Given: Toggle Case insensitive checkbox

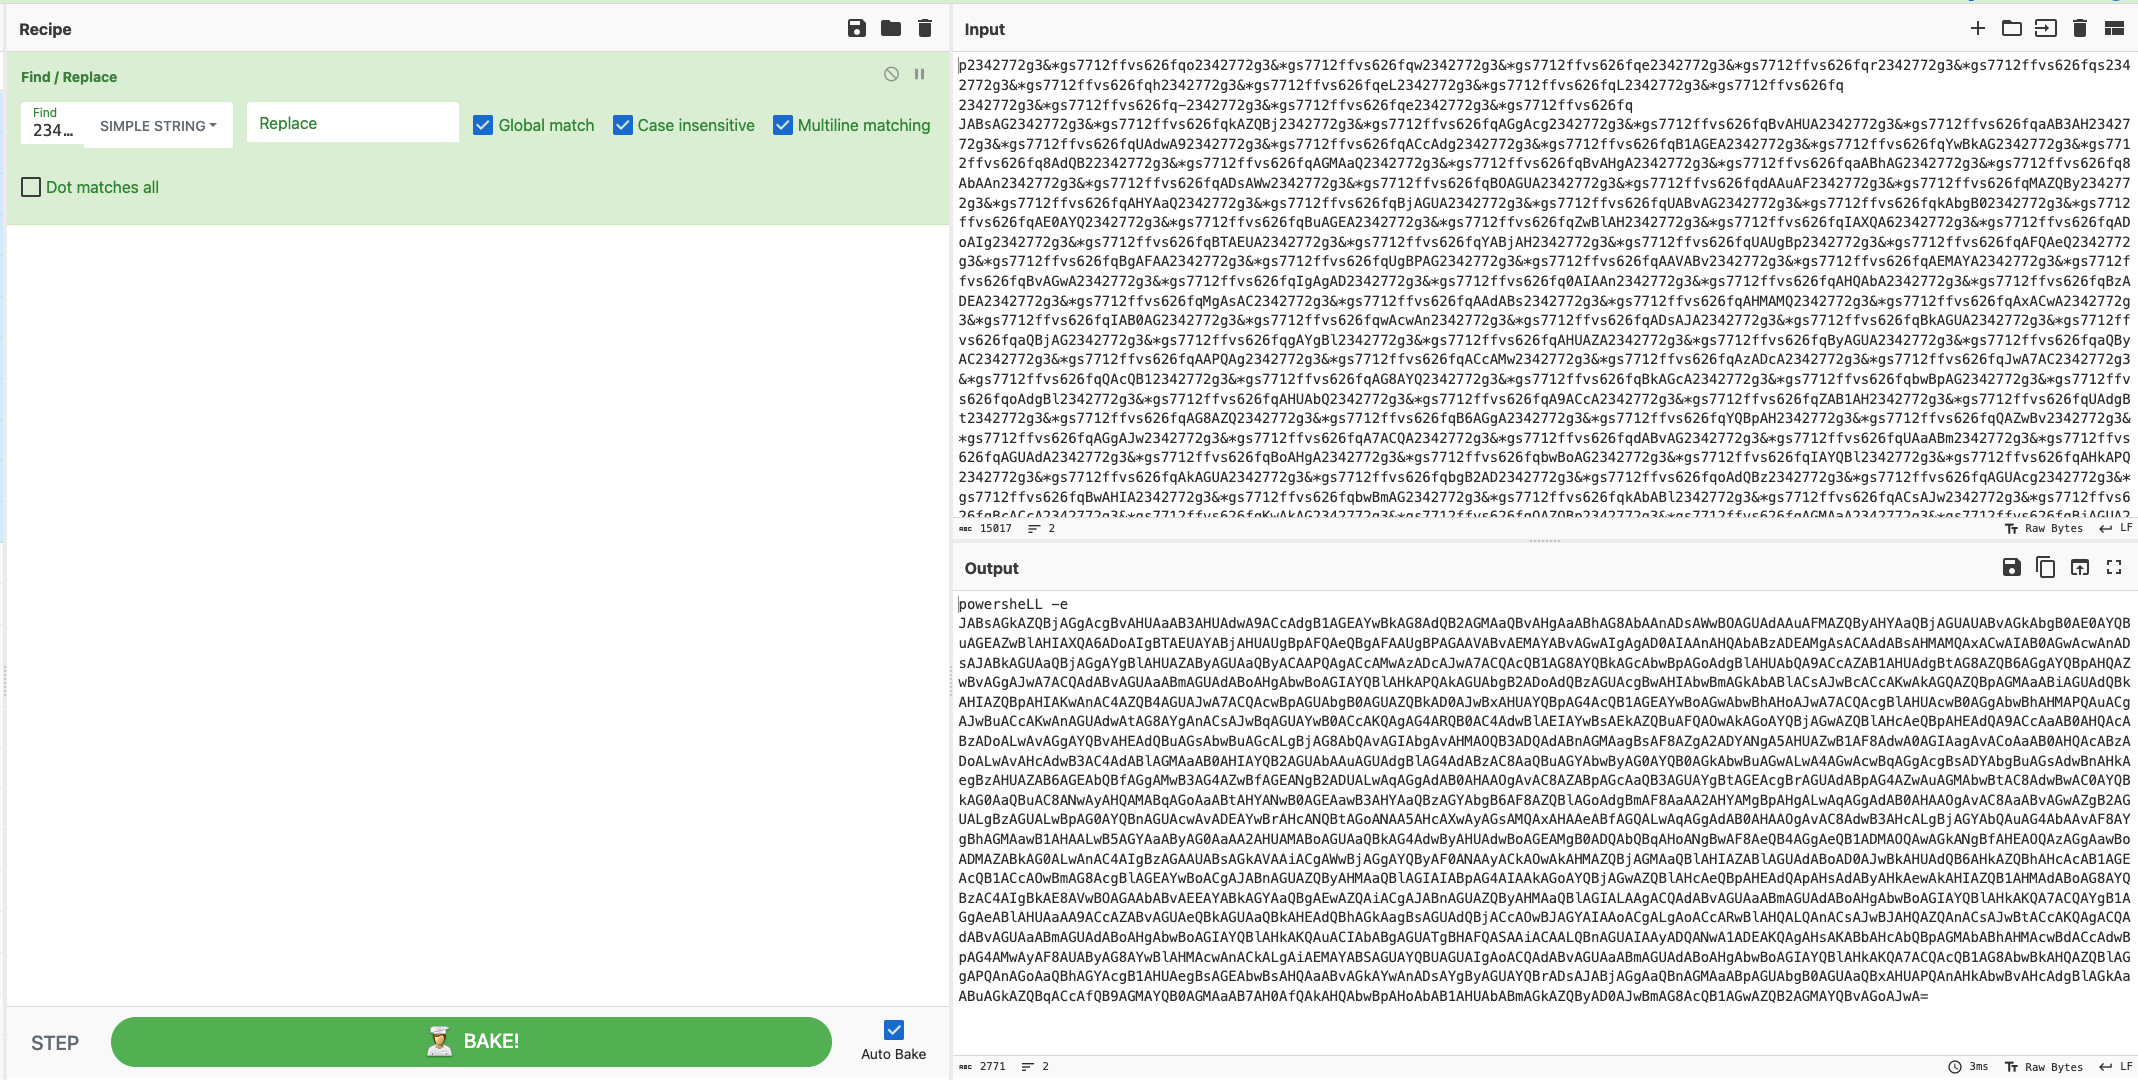Looking at the screenshot, I should point(622,125).
